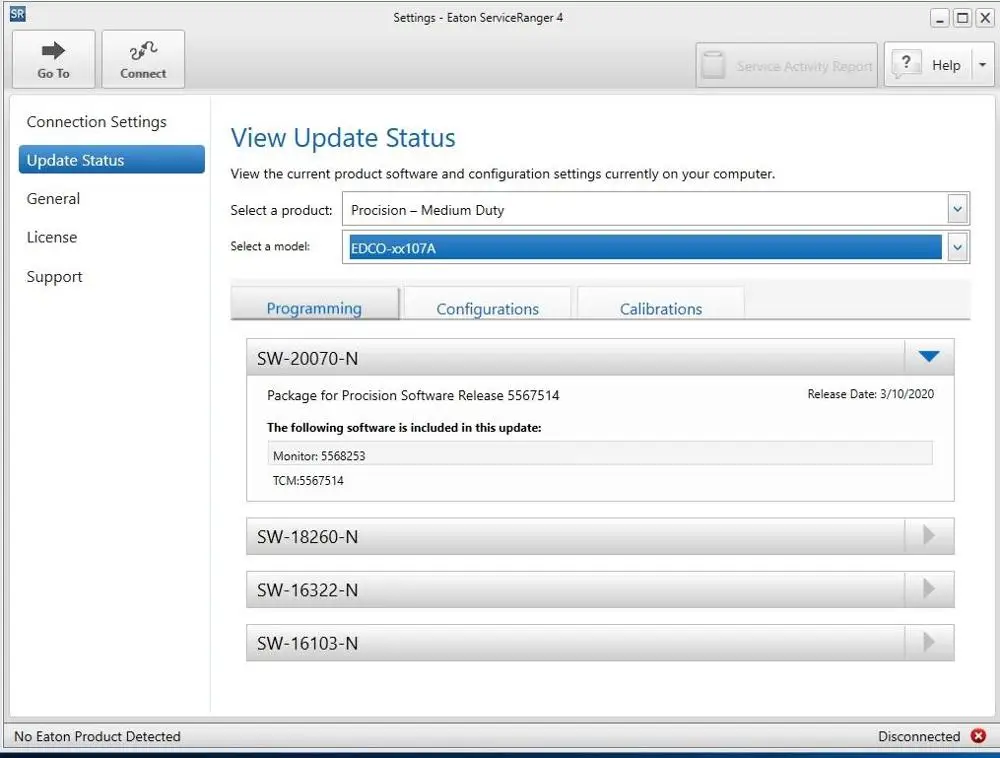Select the Monitor: 5568253 row
This screenshot has width=1000, height=758.
599,455
